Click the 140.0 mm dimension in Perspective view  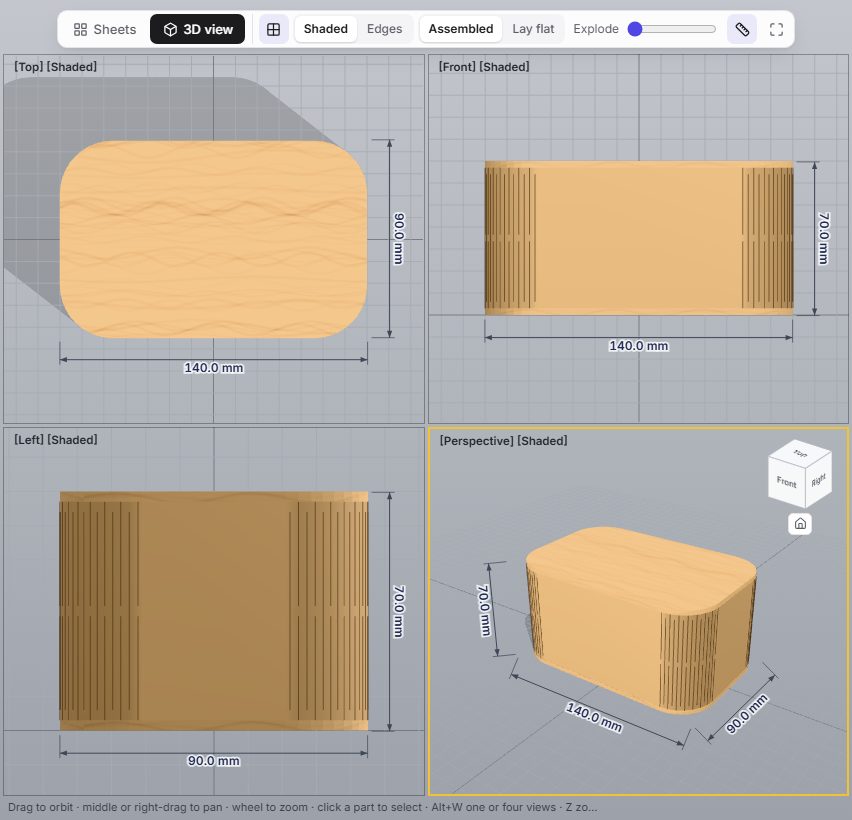(594, 717)
